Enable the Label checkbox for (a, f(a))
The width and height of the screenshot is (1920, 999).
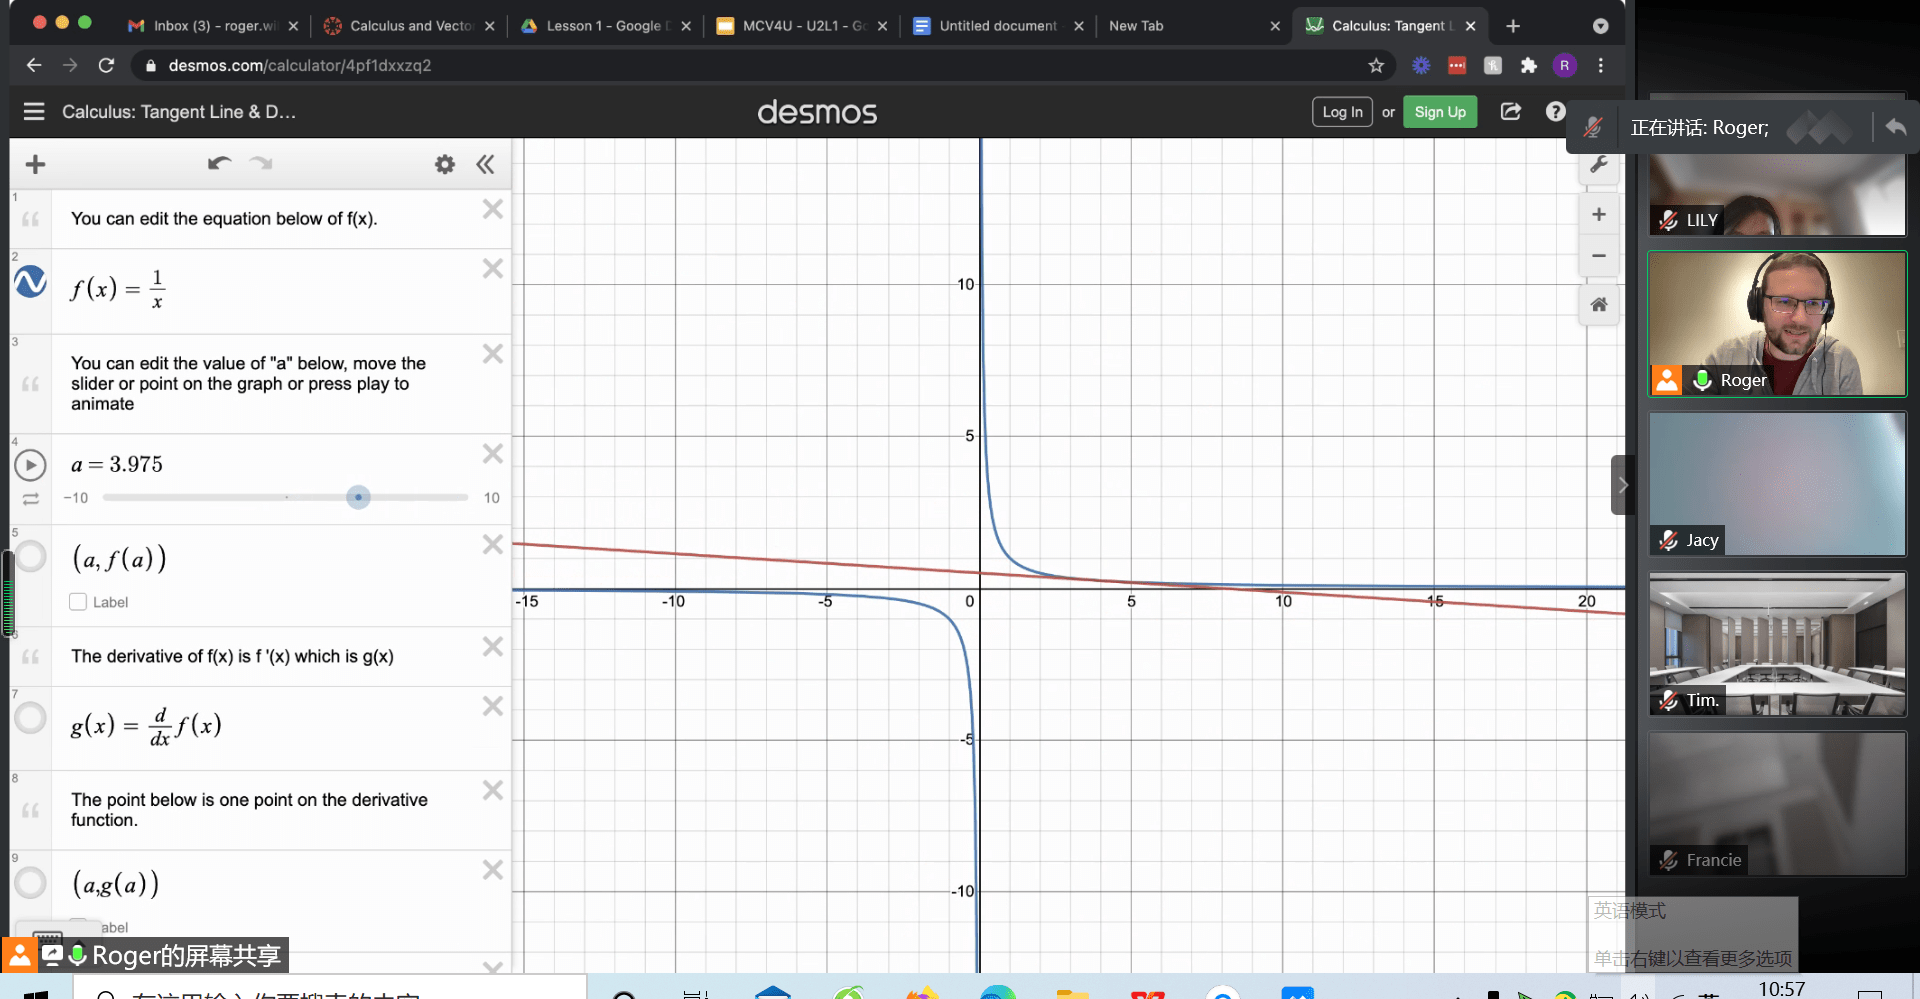78,602
